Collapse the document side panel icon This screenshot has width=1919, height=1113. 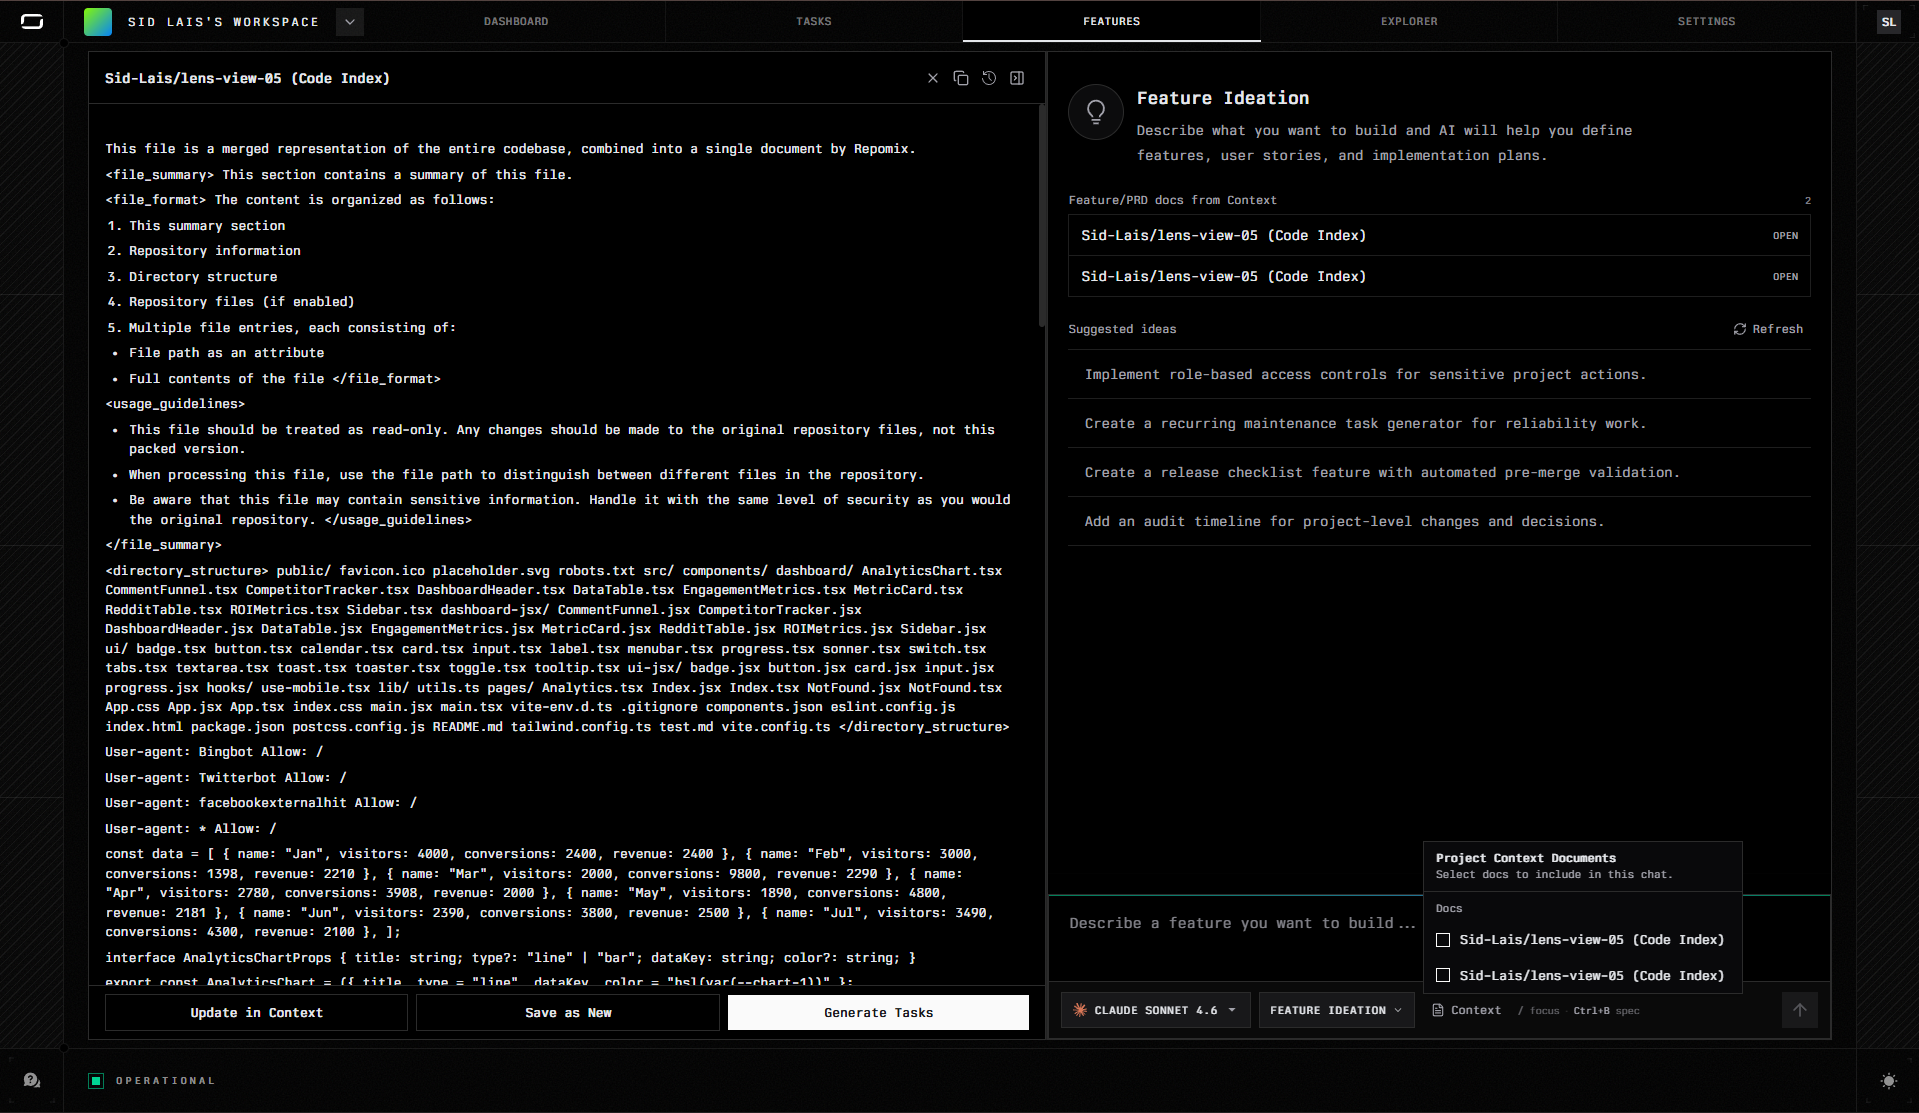coord(1016,78)
